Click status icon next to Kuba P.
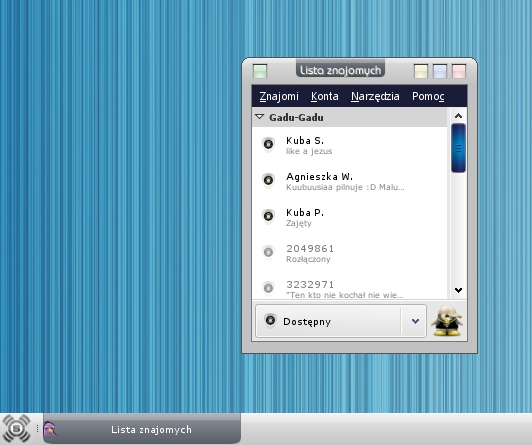This screenshot has width=532, height=445. [268, 216]
